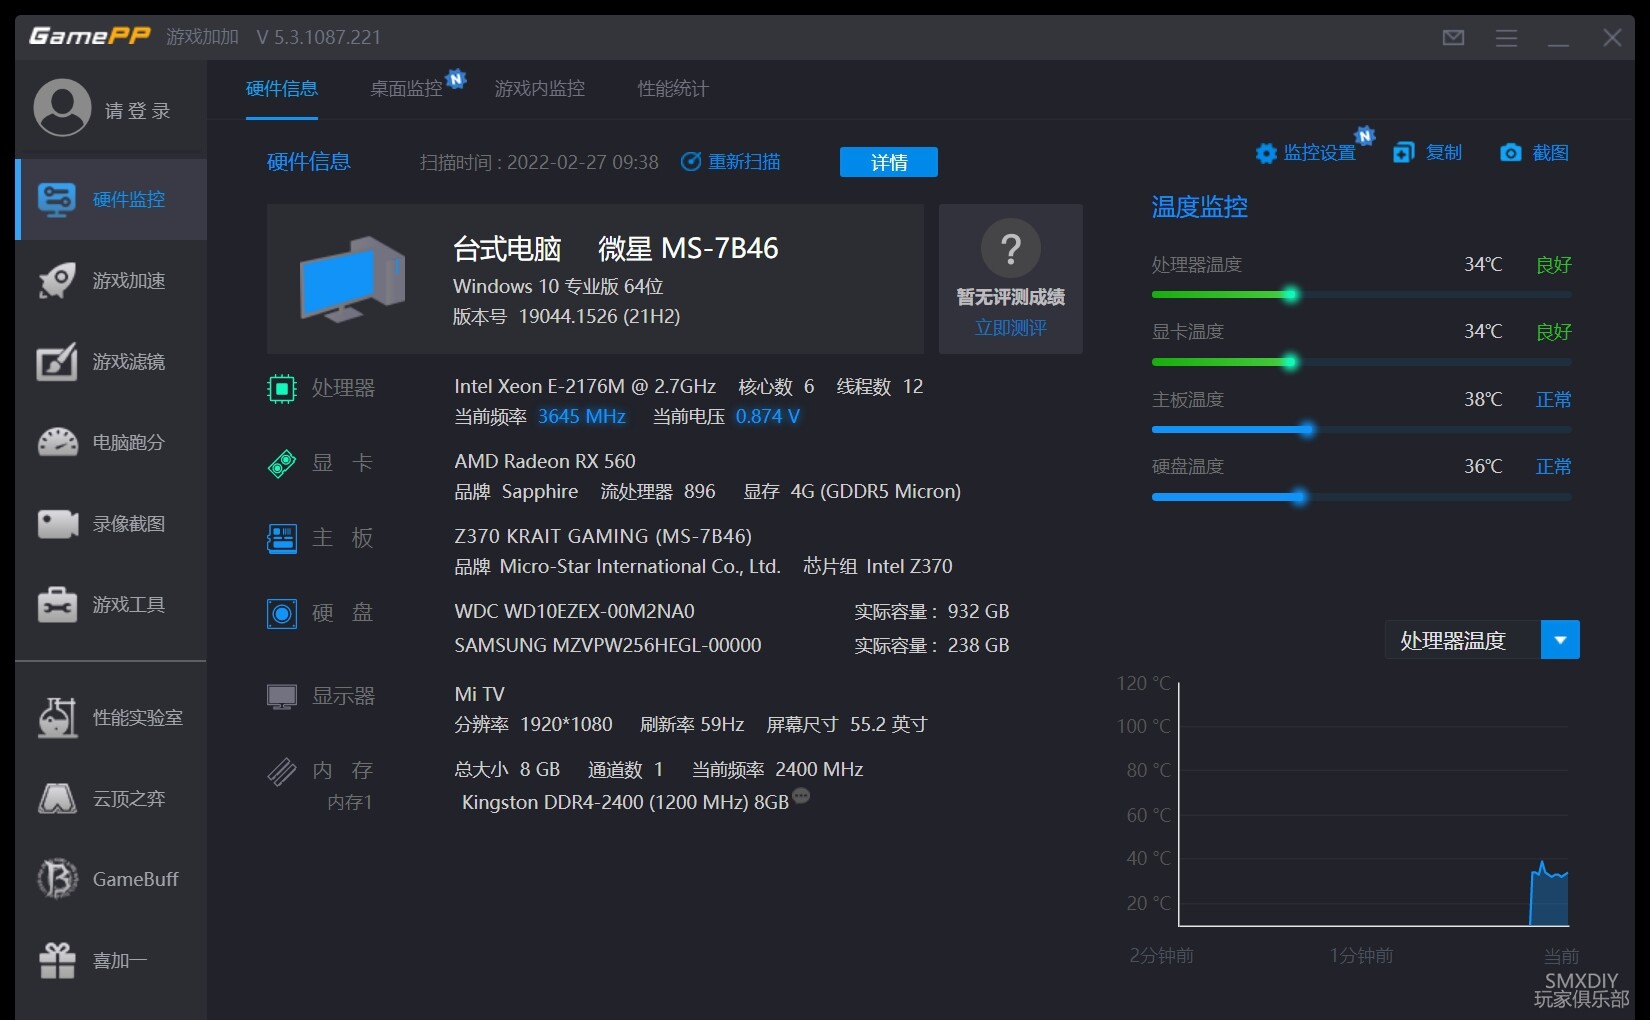
Task: Click the 0.874 V voltage value
Action: click(x=768, y=416)
